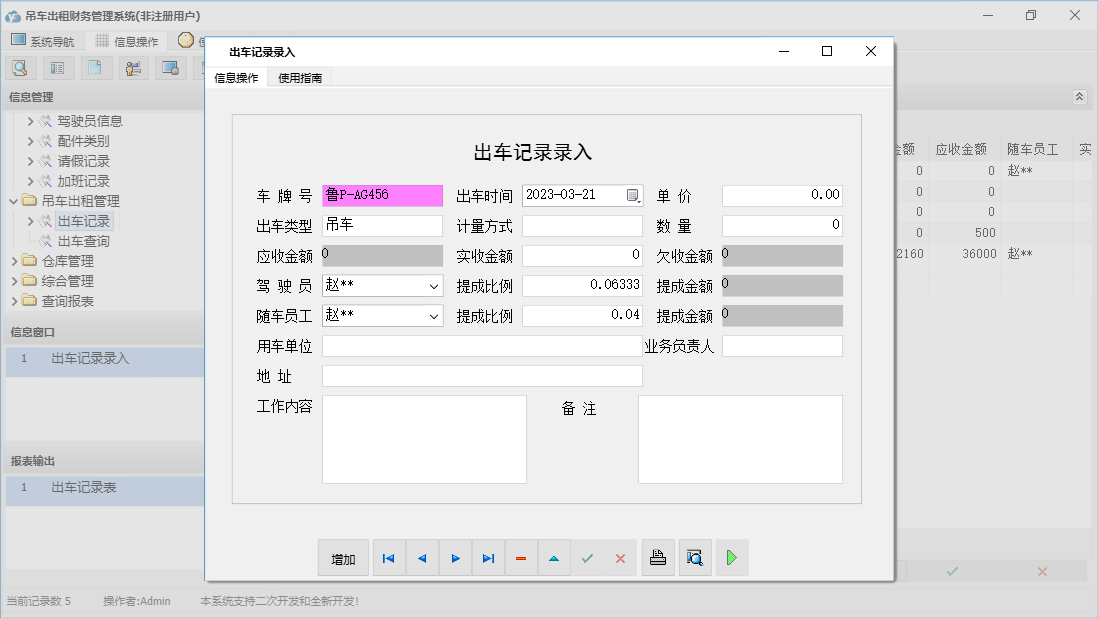Screen dimensions: 1098x618
Task: Open the 随车员工 employee dropdown
Action: pyautogui.click(x=433, y=315)
